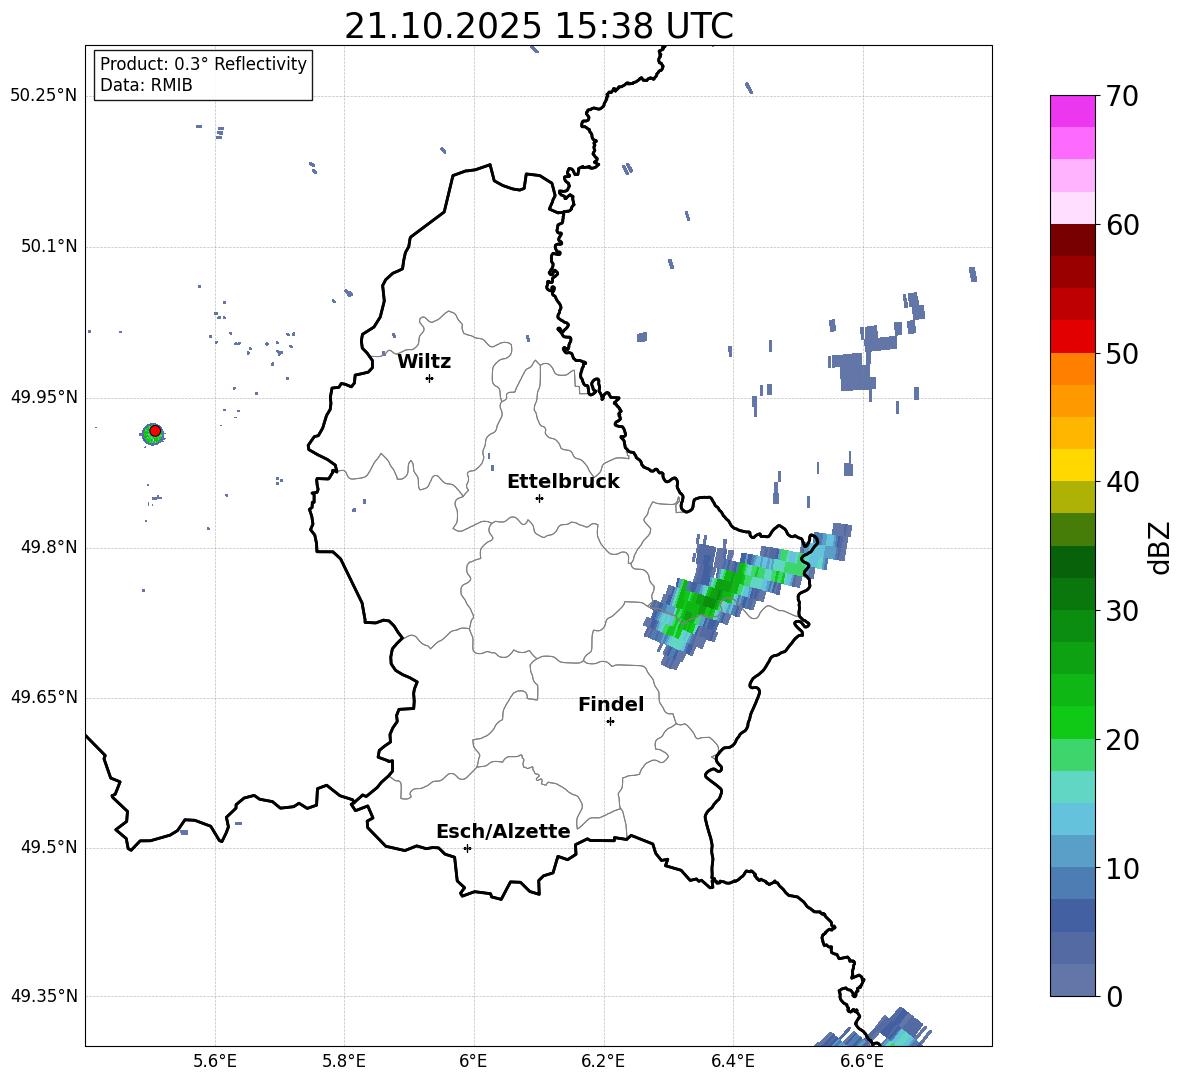
Task: Pick the bright green swatch above 20
Action: (x=1072, y=722)
